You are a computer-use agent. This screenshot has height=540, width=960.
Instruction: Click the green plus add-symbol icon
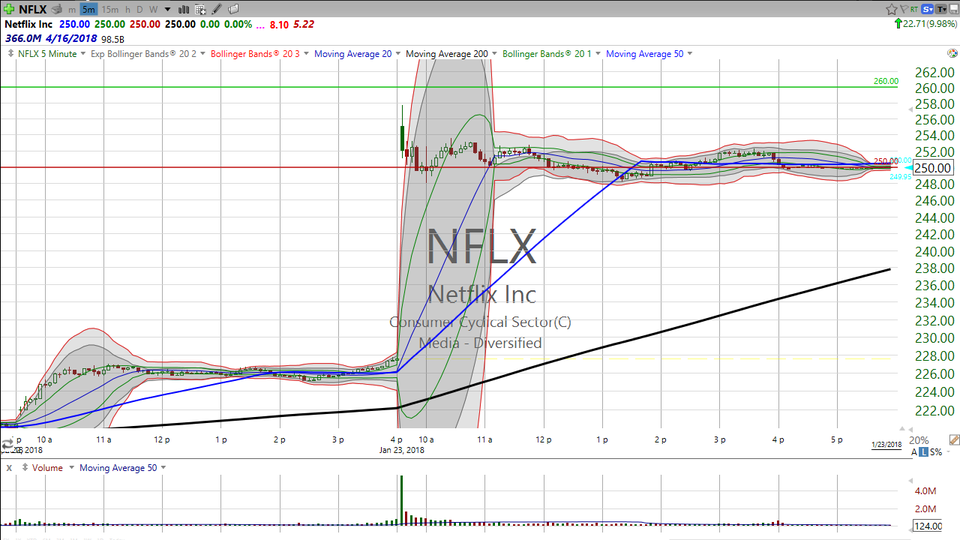coord(9,9)
